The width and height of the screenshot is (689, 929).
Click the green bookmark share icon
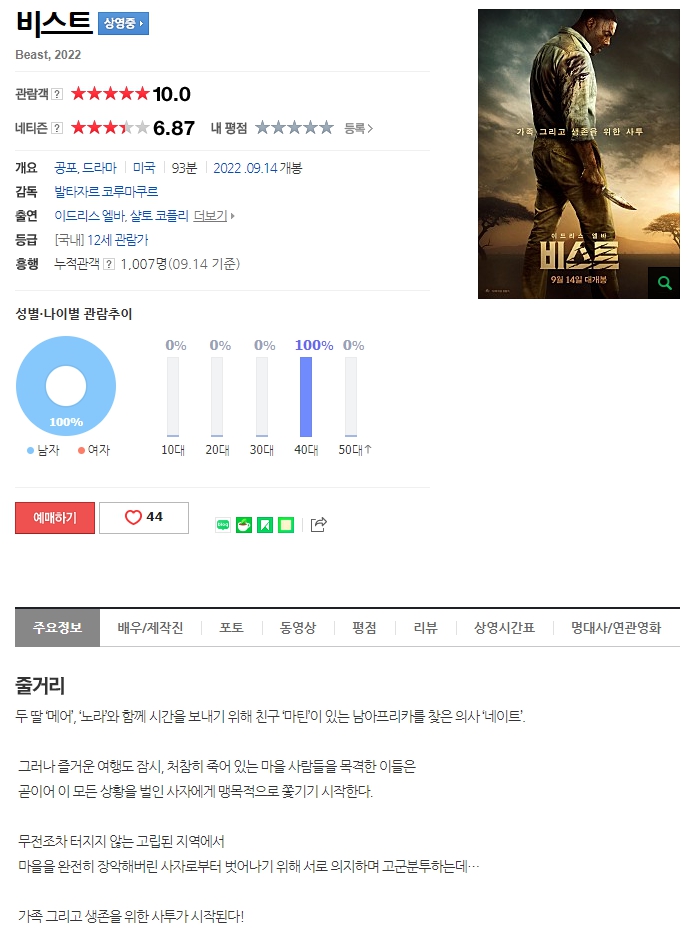265,525
